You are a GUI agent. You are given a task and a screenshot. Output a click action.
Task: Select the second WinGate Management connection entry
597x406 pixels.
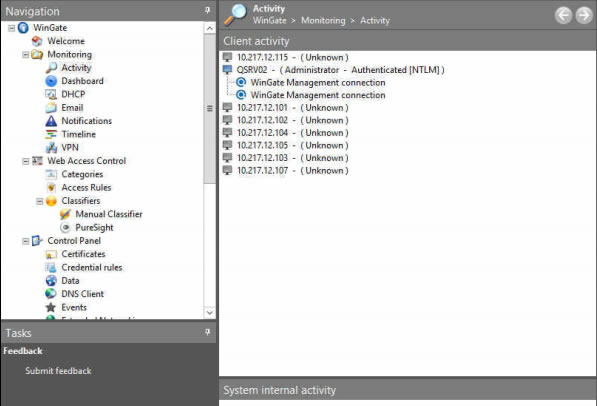318,95
